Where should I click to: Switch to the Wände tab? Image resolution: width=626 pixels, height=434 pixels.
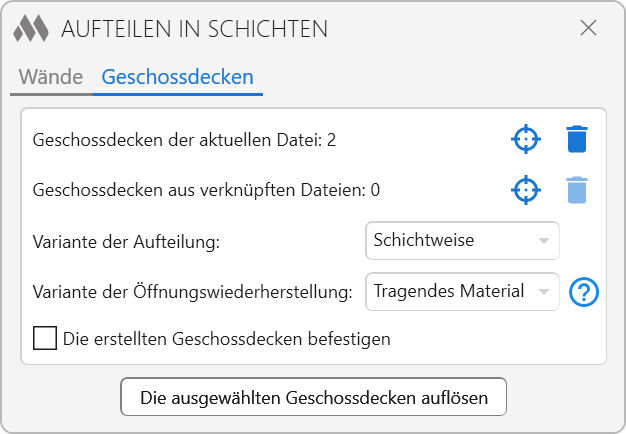coord(50,76)
